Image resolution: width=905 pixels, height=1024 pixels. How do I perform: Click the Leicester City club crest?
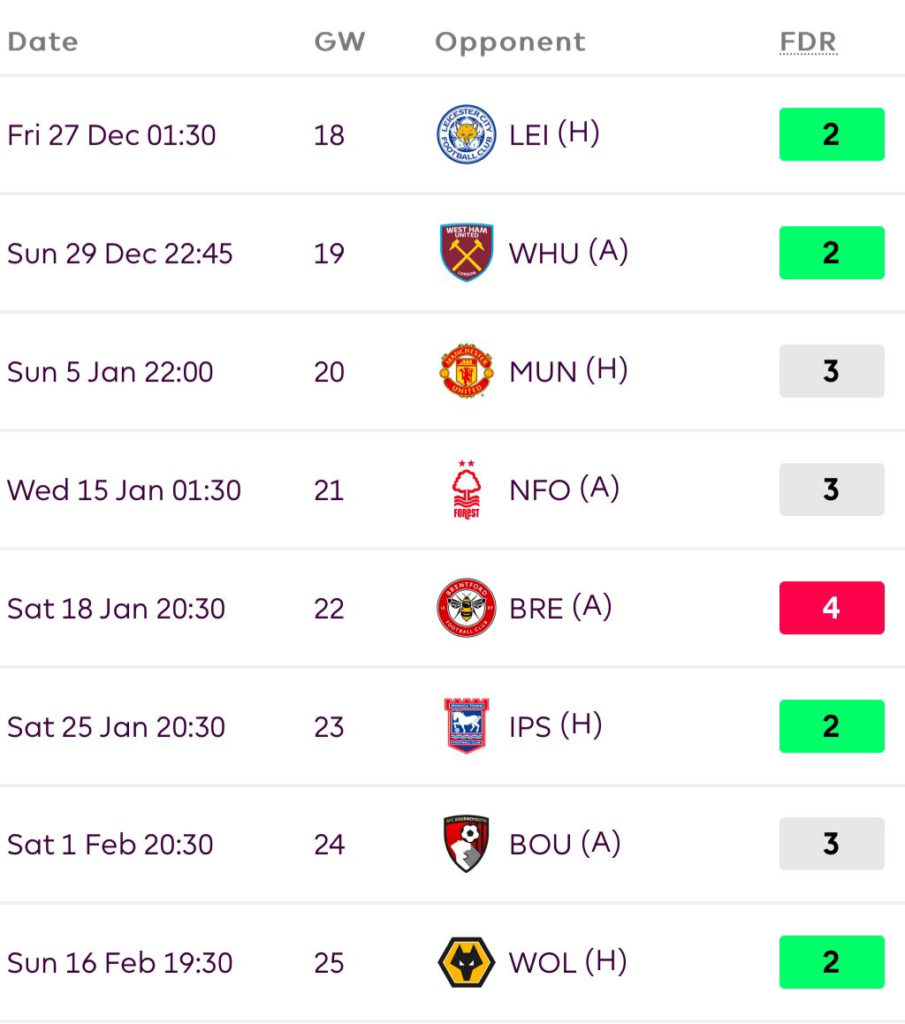(466, 135)
